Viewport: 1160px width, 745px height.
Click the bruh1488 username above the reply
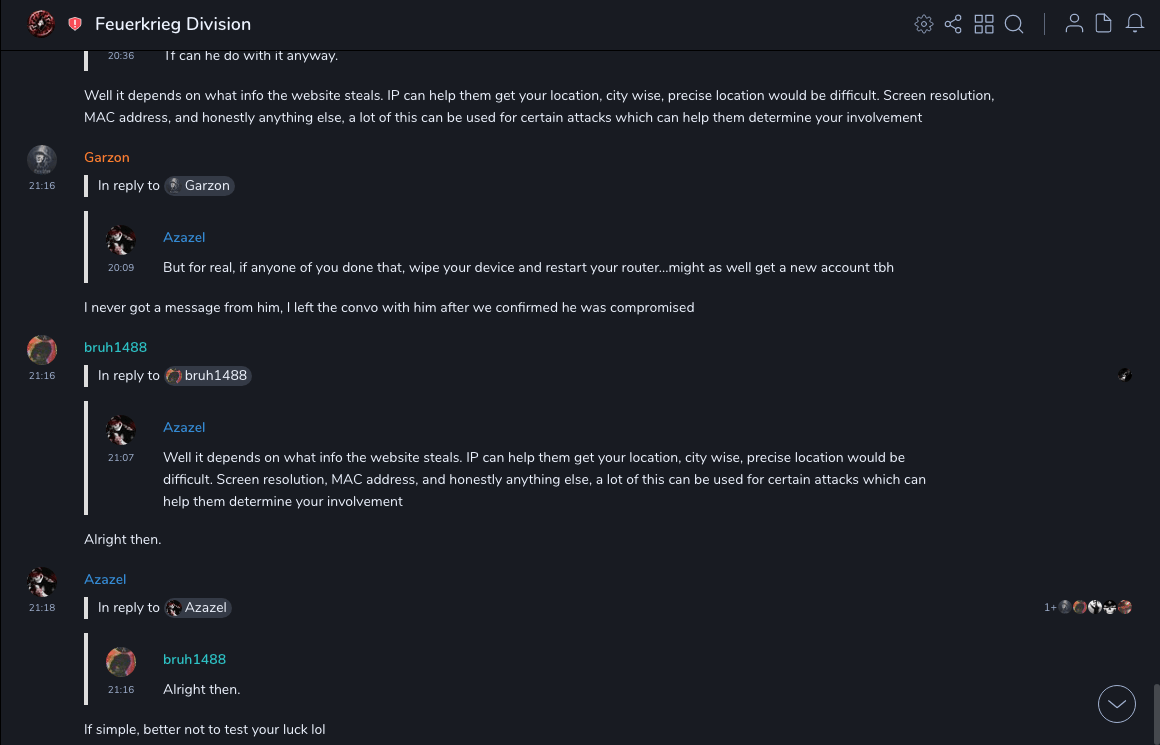[115, 347]
